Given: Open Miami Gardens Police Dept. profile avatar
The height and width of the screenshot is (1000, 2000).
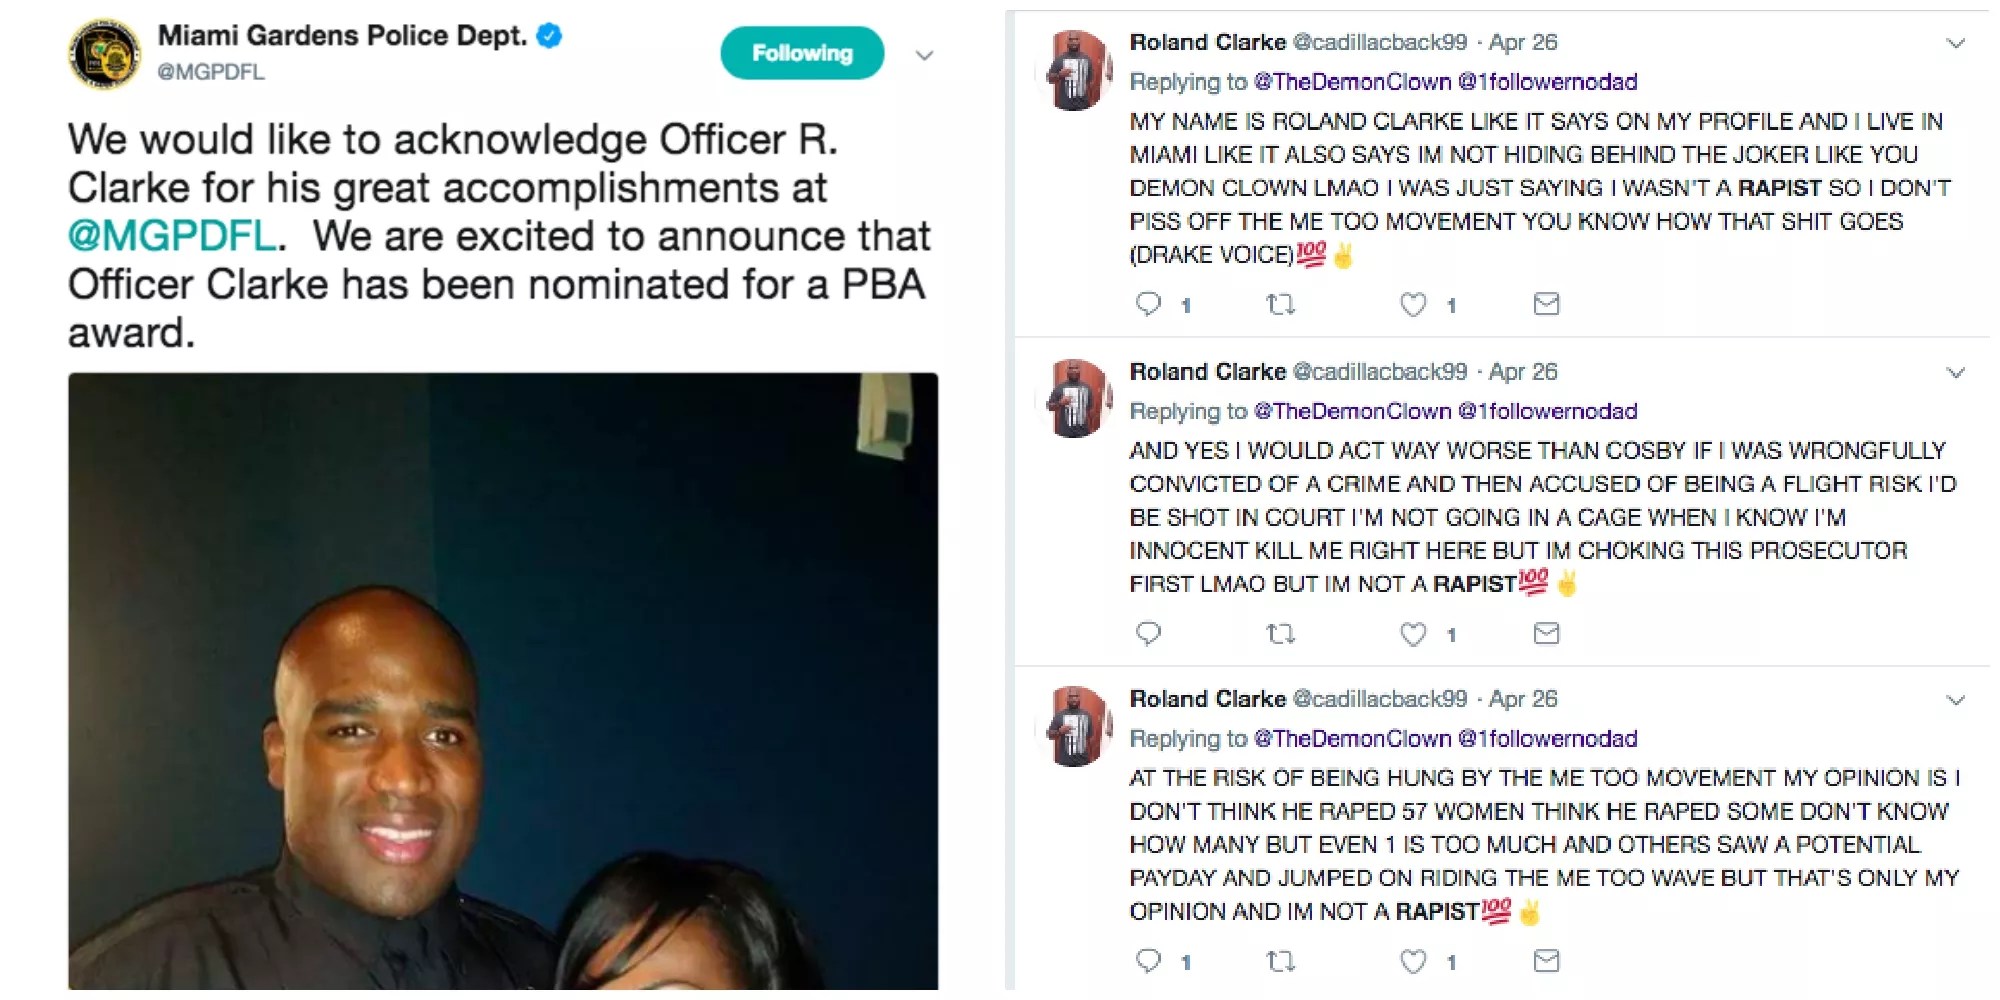Looking at the screenshot, I should (x=105, y=53).
